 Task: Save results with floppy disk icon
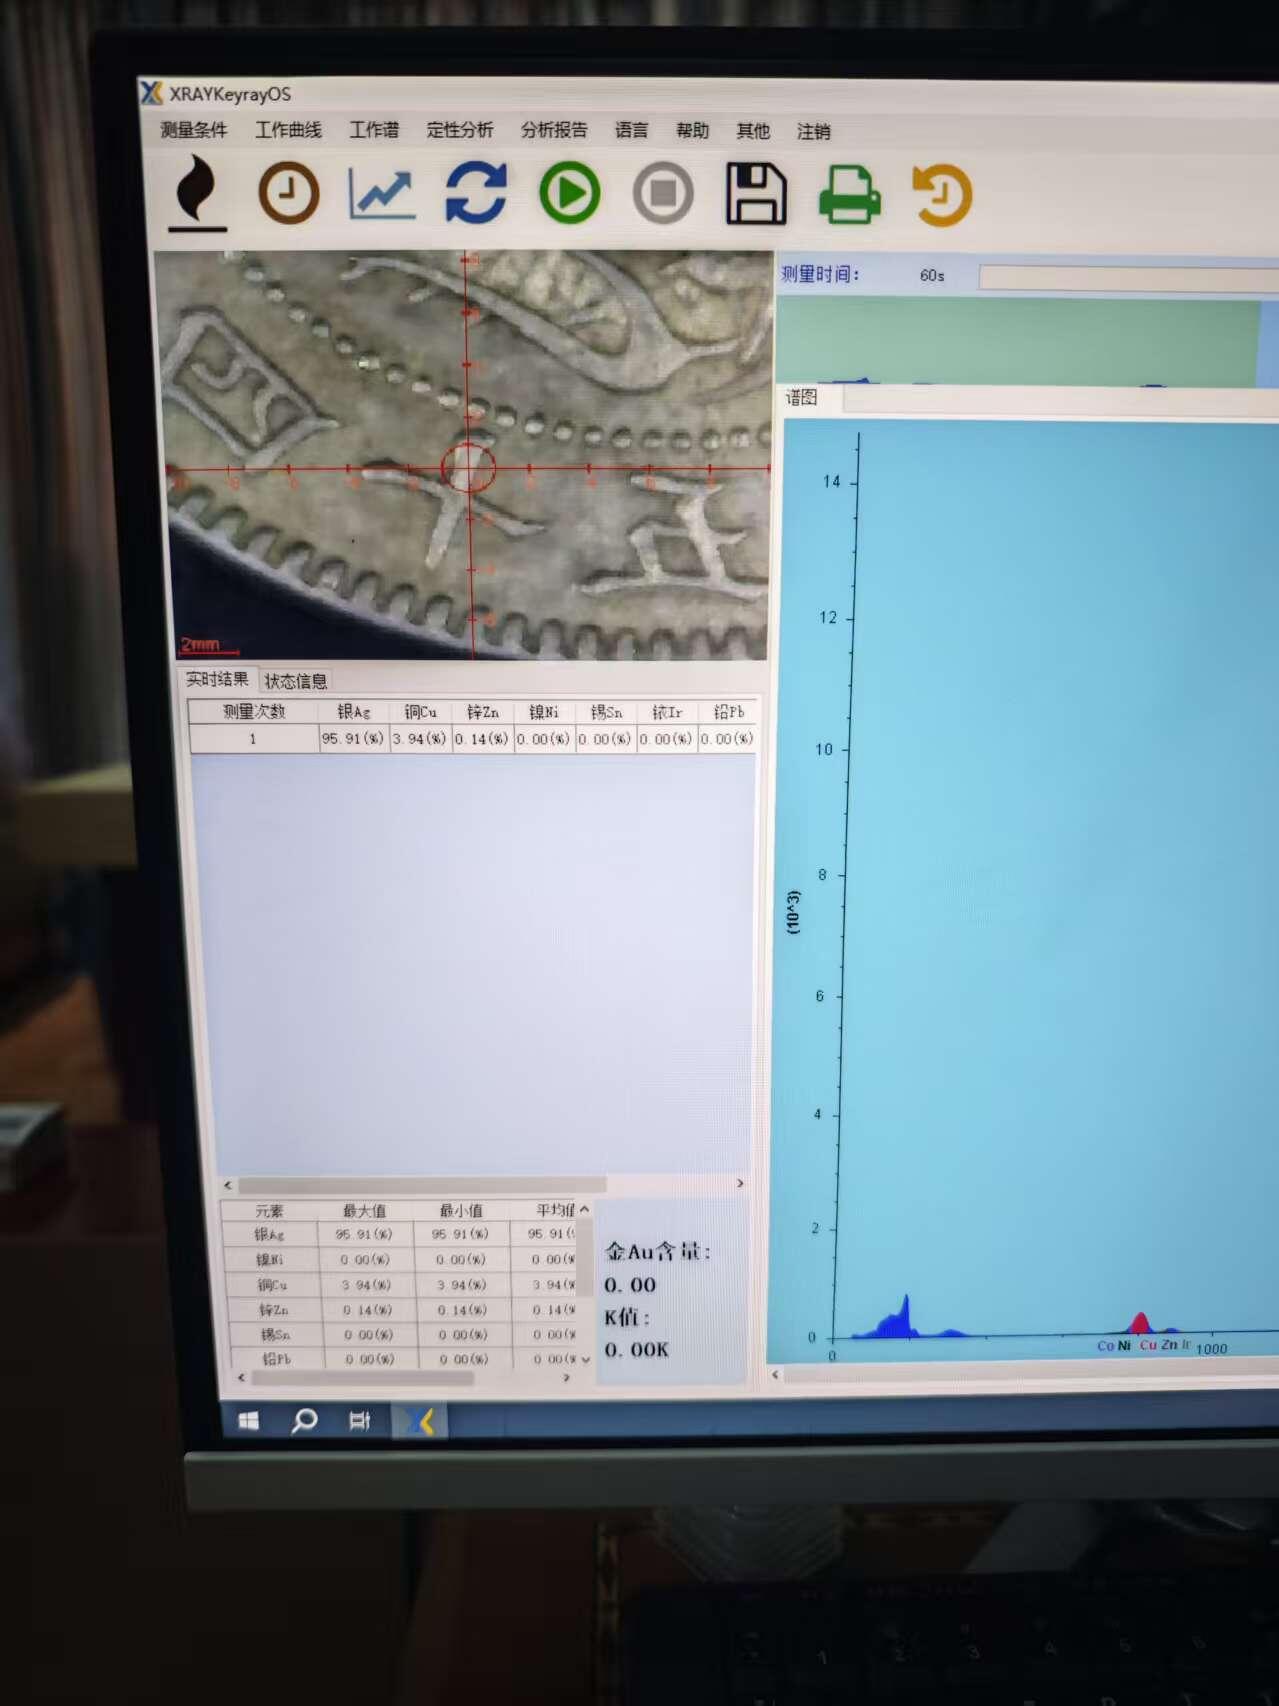(755, 194)
